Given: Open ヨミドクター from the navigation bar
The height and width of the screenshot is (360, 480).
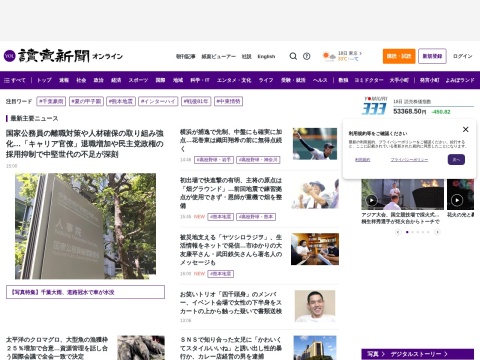Looking at the screenshot, I should click(x=369, y=80).
